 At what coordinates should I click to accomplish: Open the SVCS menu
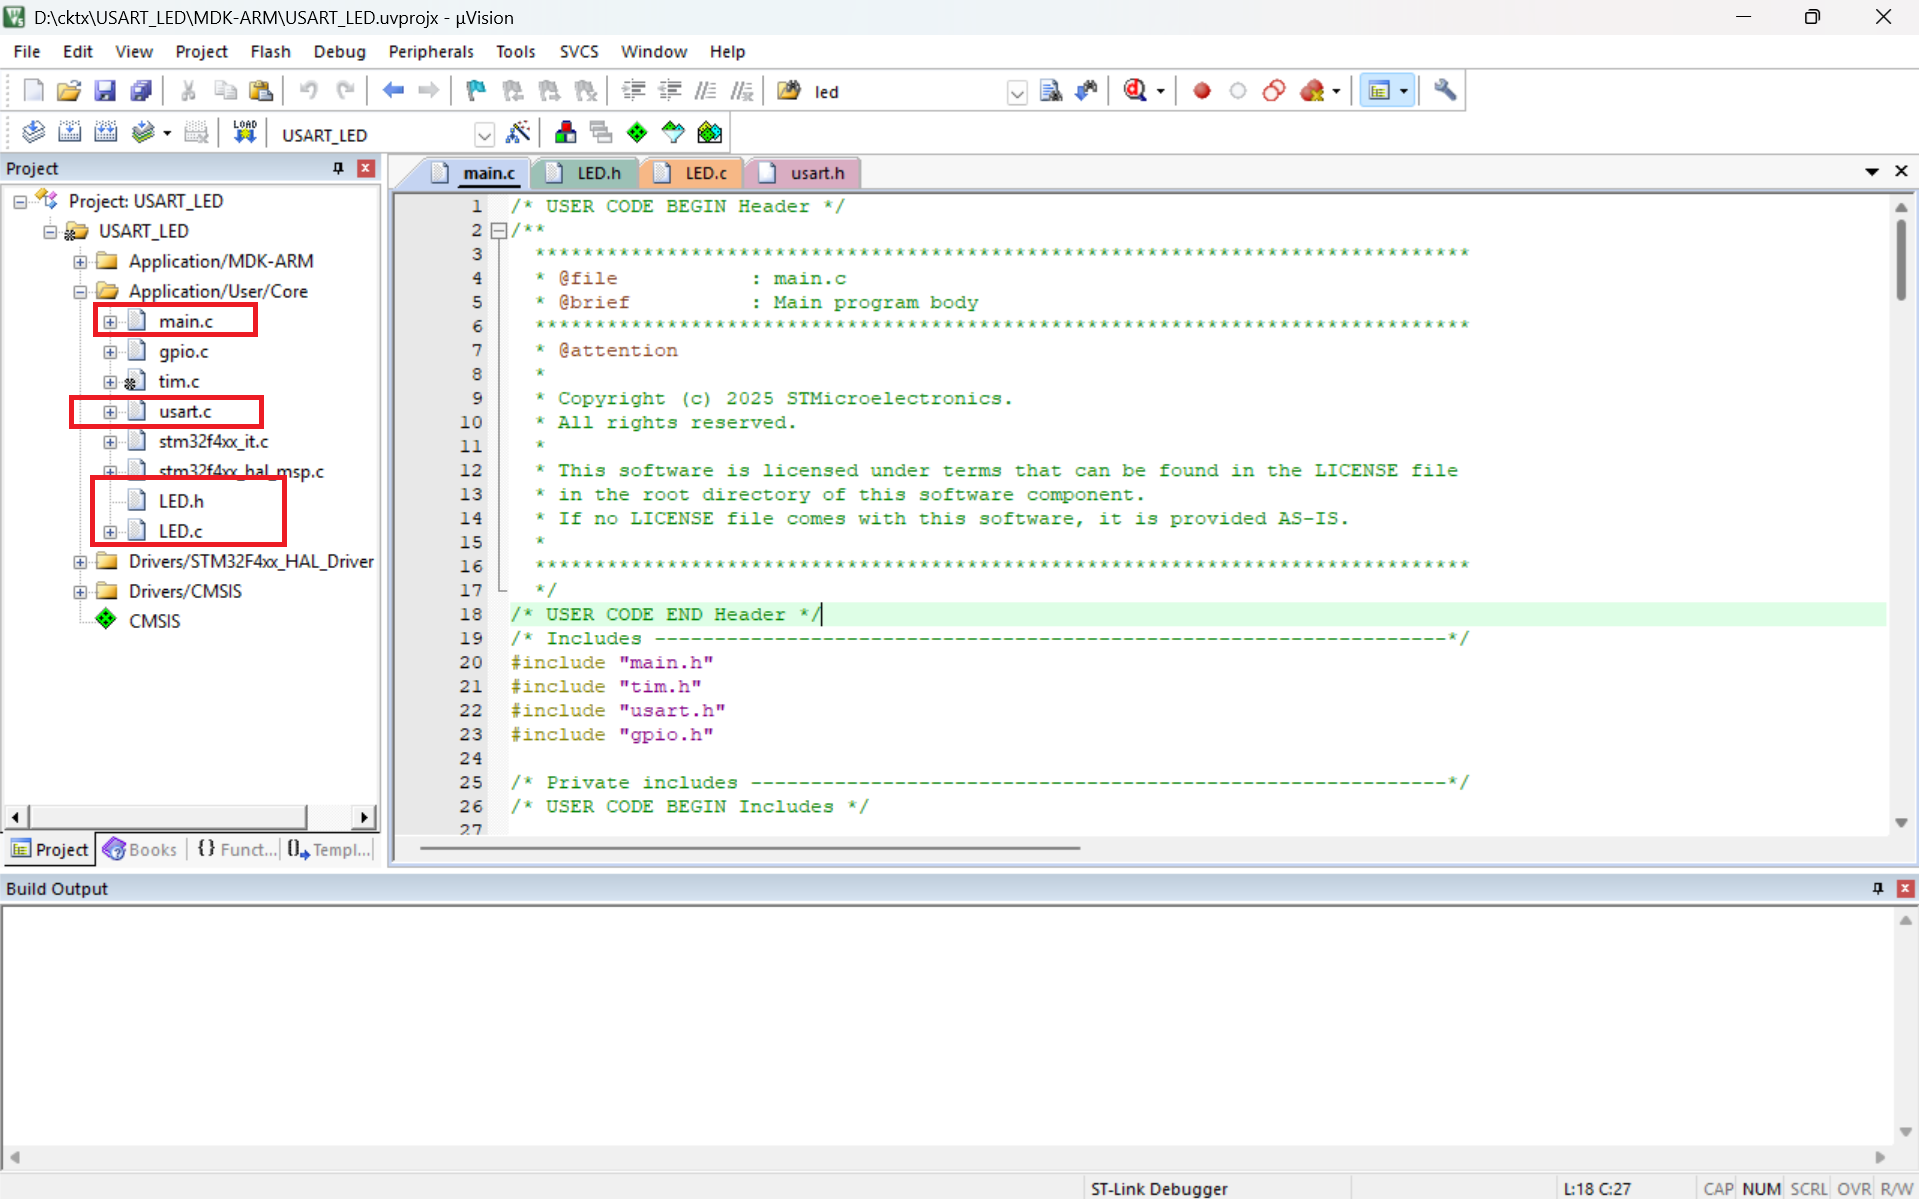579,51
